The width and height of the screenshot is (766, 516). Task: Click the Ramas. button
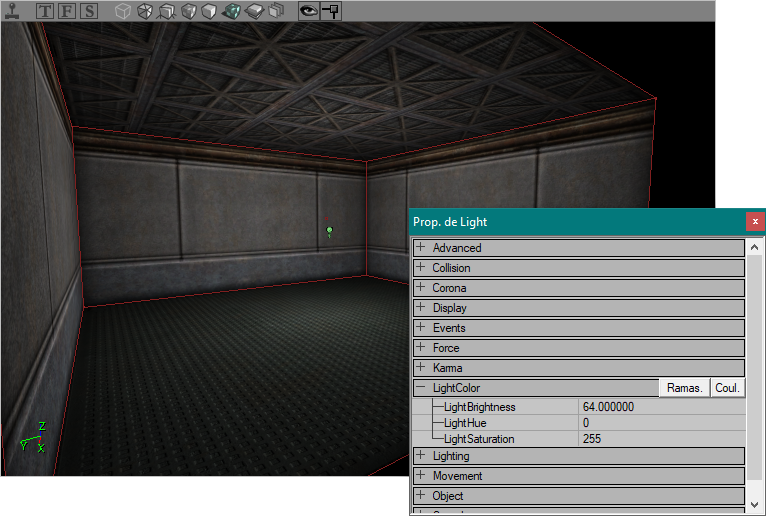[x=684, y=388]
